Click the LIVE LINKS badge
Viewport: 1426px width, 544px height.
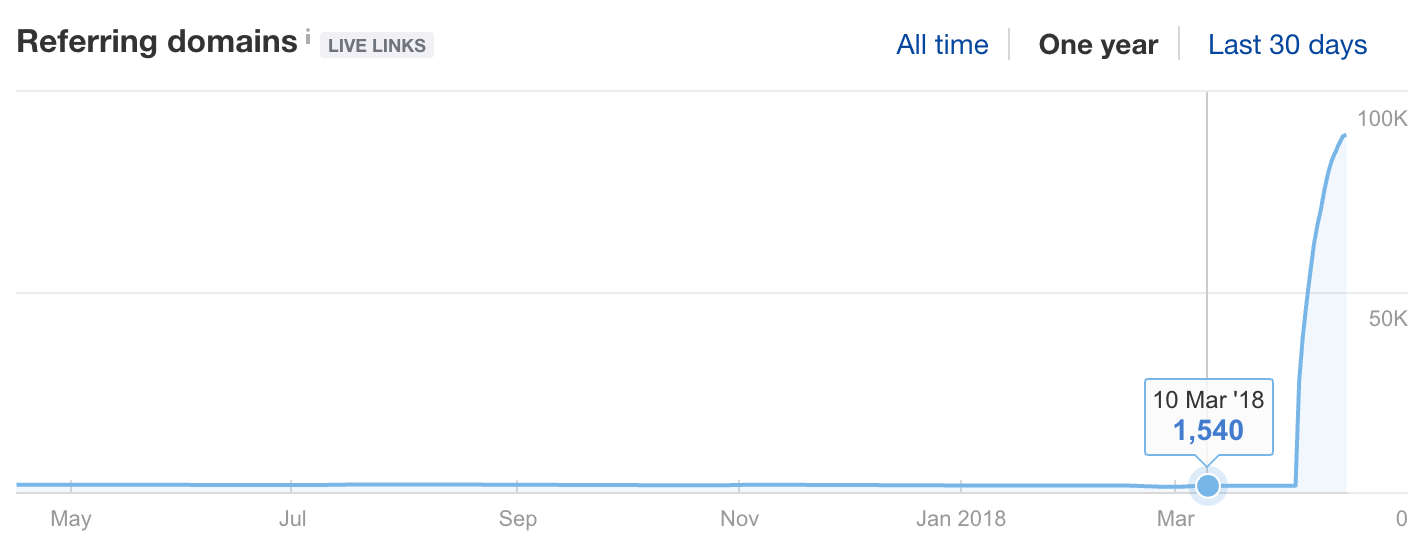[x=377, y=45]
